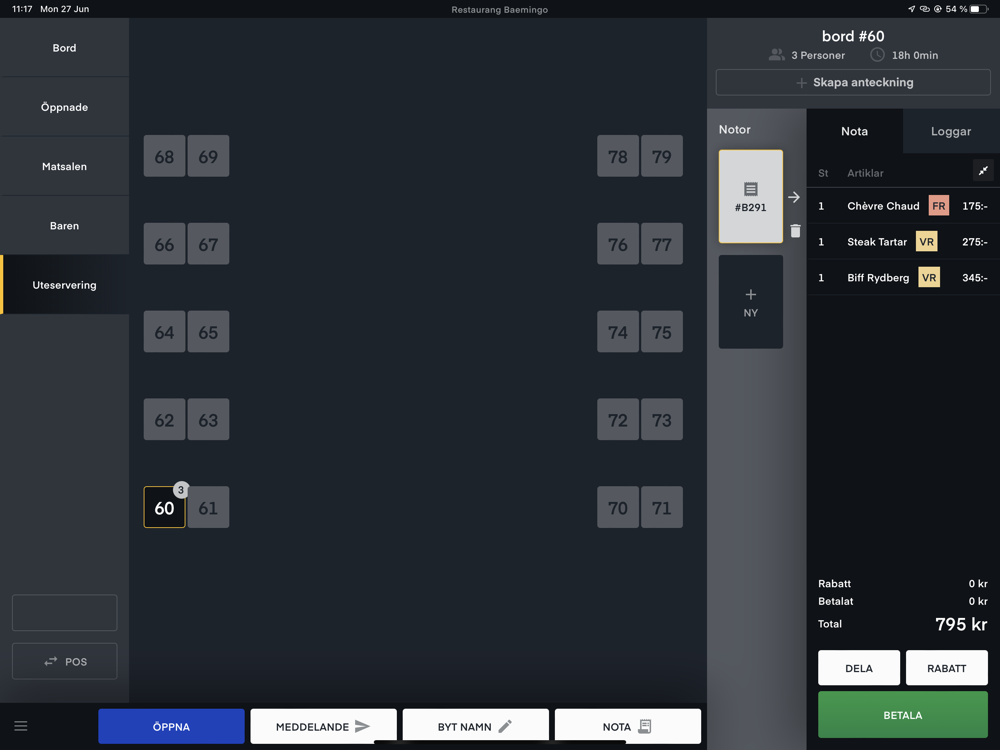The height and width of the screenshot is (750, 1000).
Task: Switch to POS mode
Action: pos(64,661)
